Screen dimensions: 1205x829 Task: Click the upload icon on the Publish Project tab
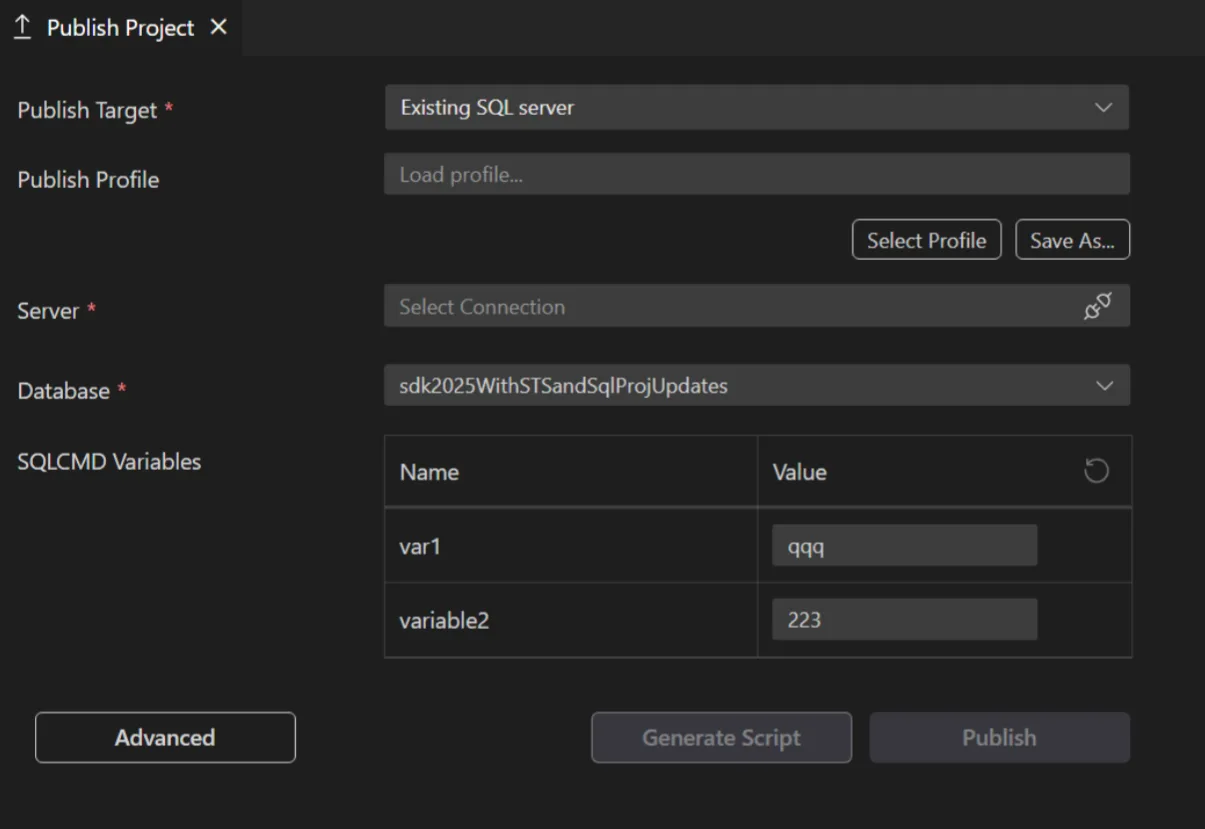click(22, 27)
